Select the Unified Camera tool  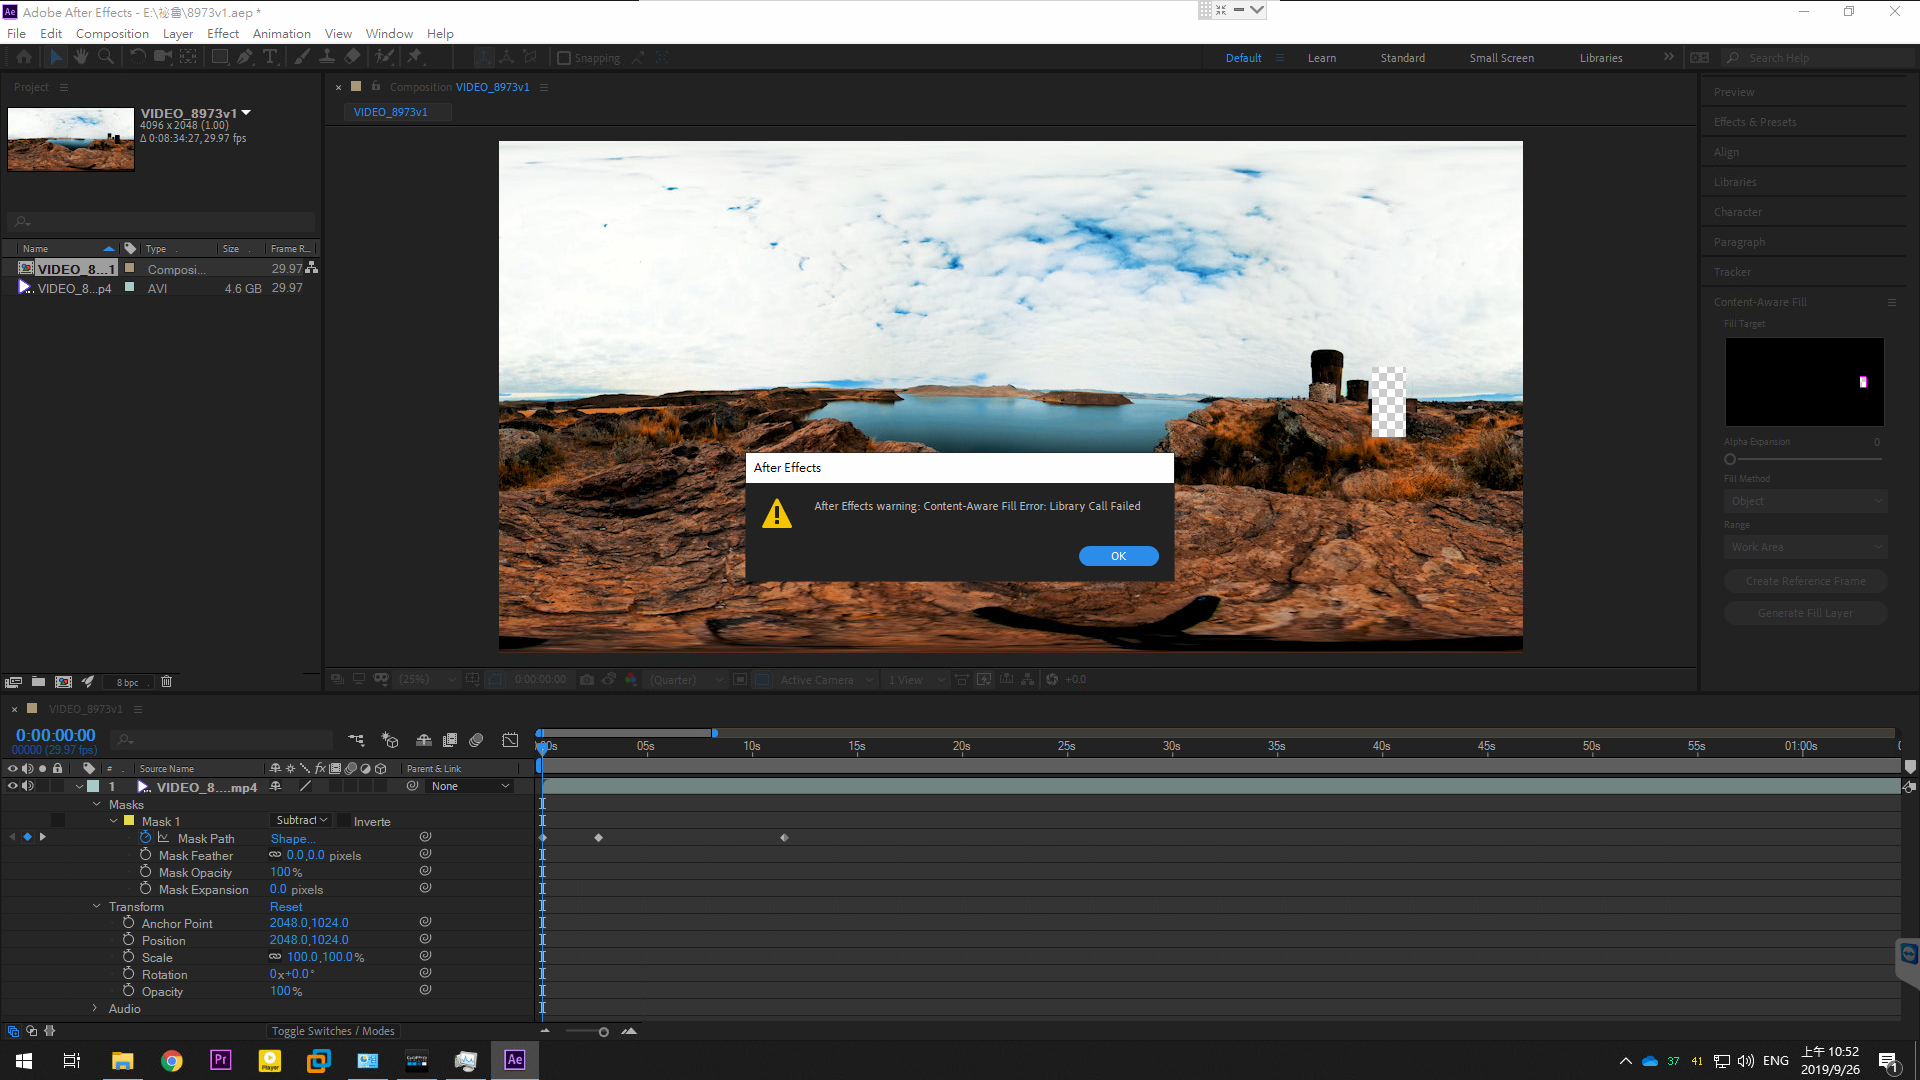click(162, 57)
